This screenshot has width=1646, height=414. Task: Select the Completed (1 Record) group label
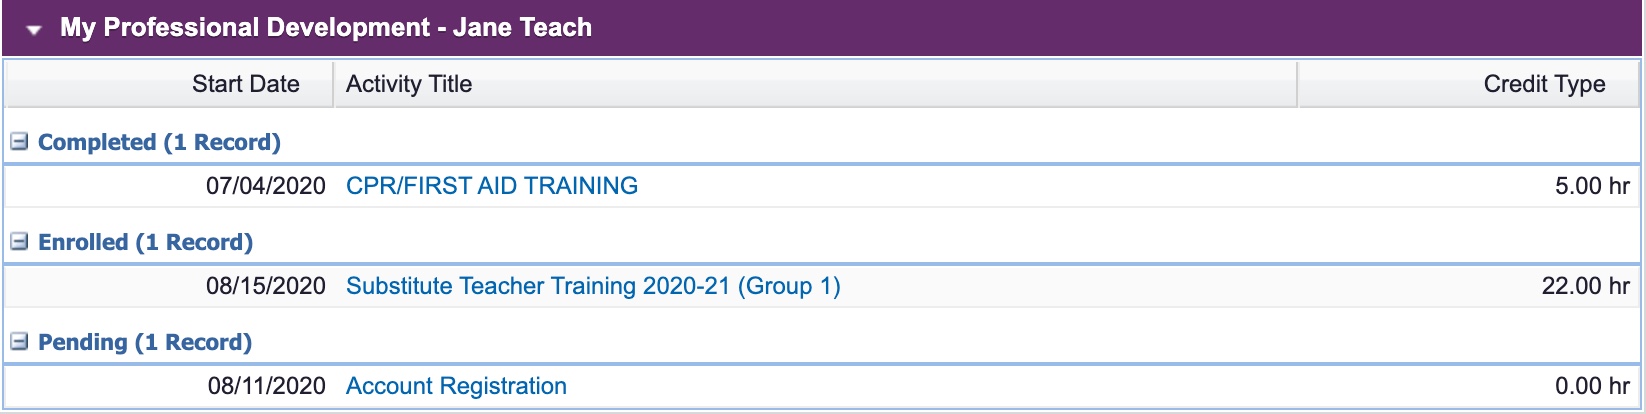click(159, 142)
